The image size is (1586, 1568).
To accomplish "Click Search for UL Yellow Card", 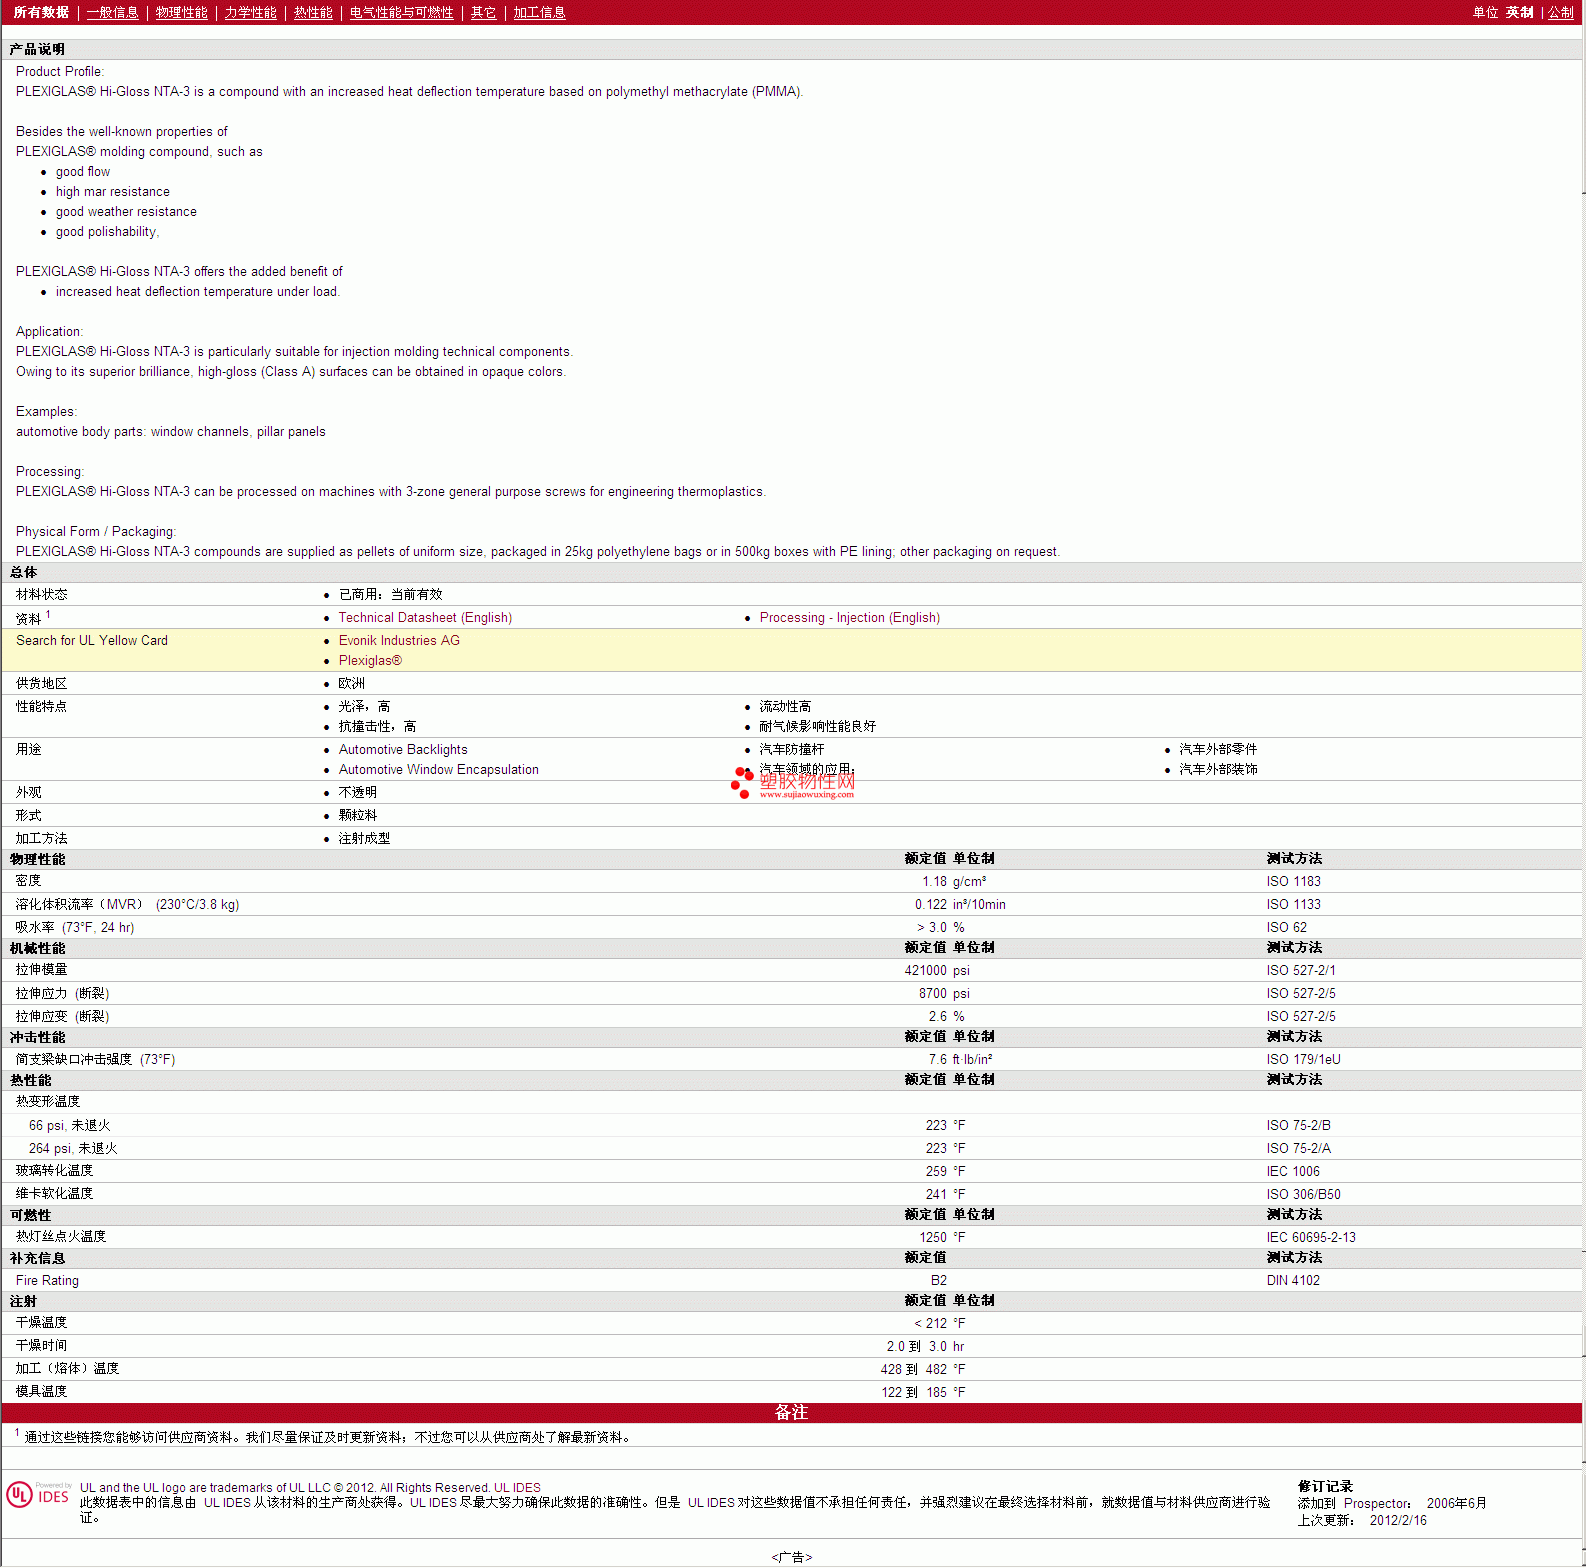I will click(x=92, y=641).
